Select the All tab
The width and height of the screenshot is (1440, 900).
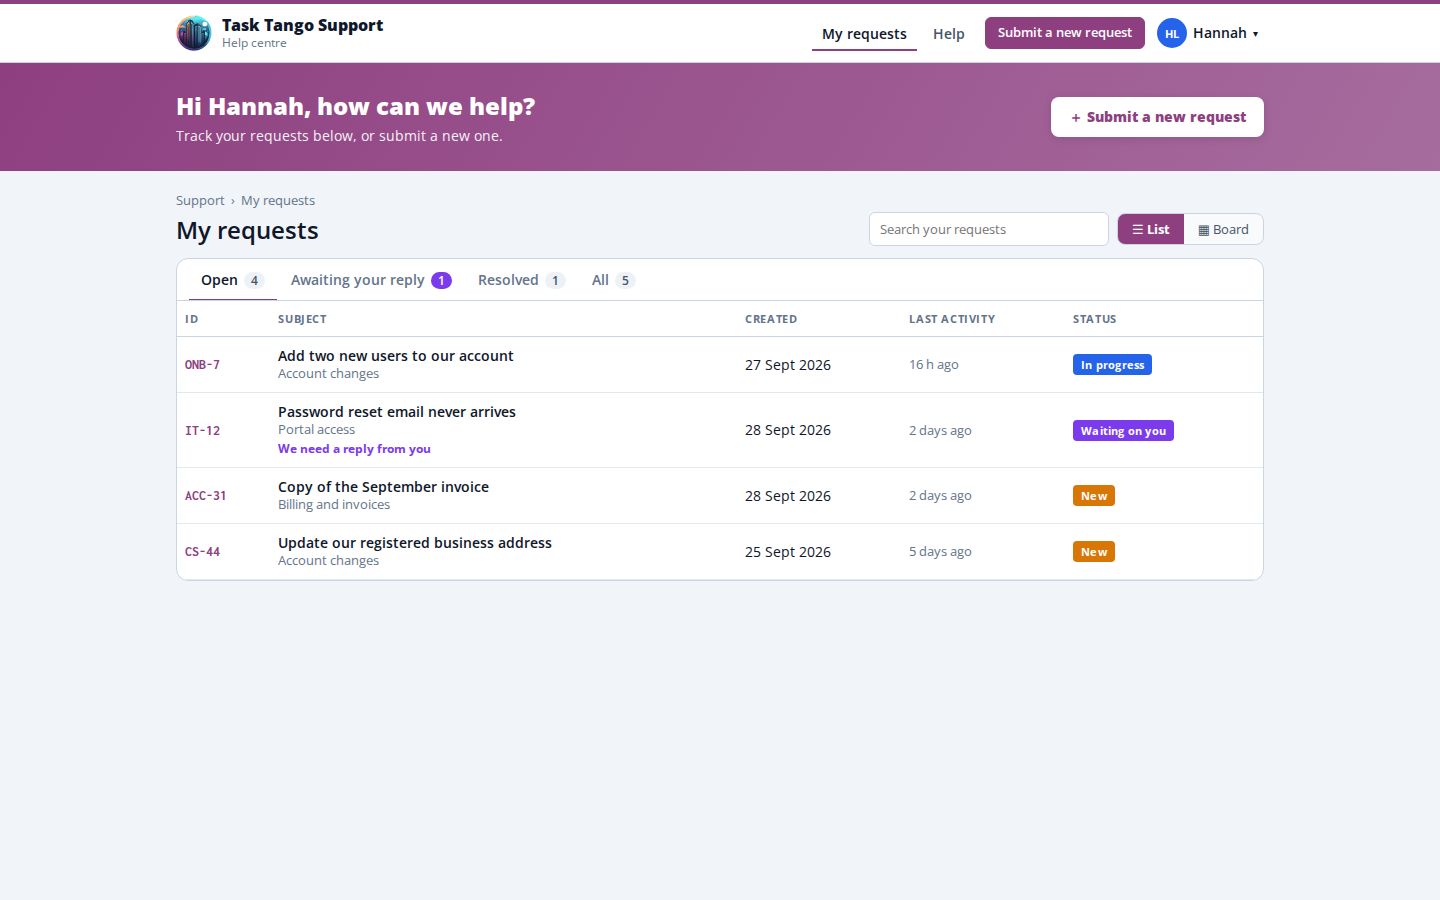click(x=613, y=280)
